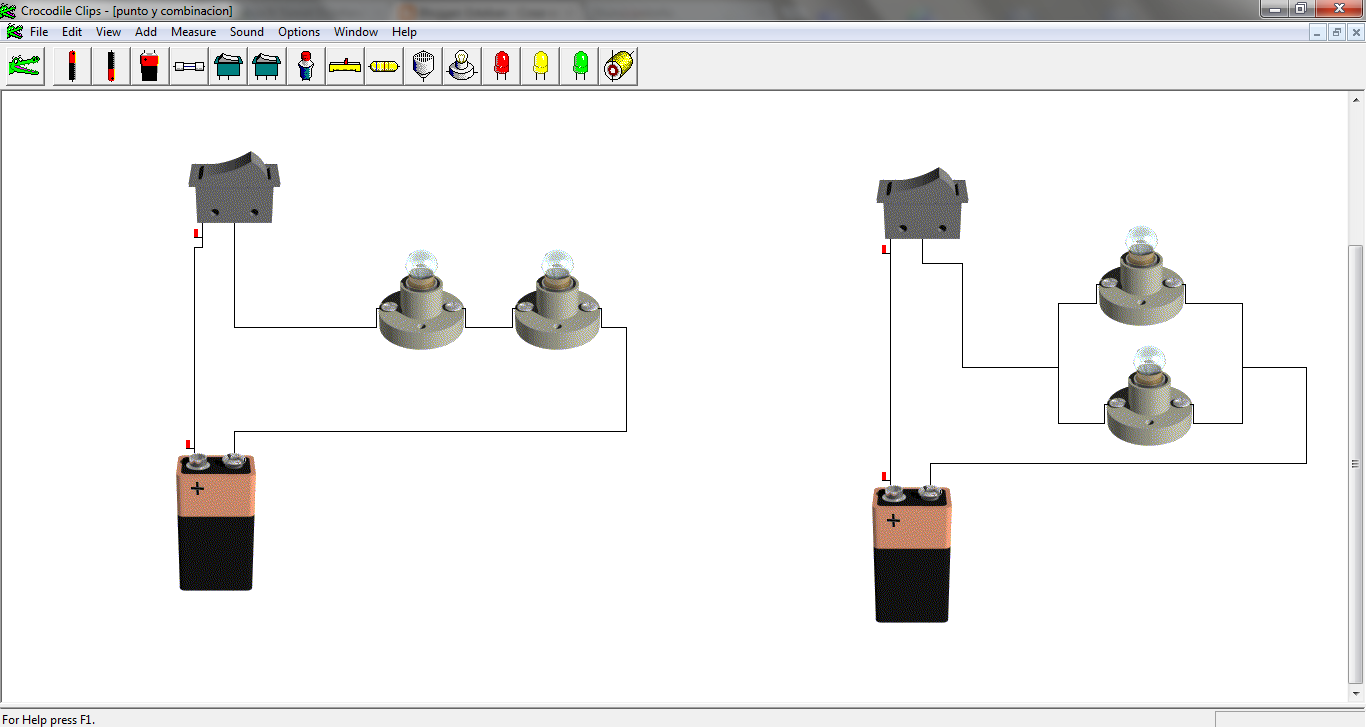Open the Measure menu
Viewport: 1366px width, 727px height.
tap(193, 32)
